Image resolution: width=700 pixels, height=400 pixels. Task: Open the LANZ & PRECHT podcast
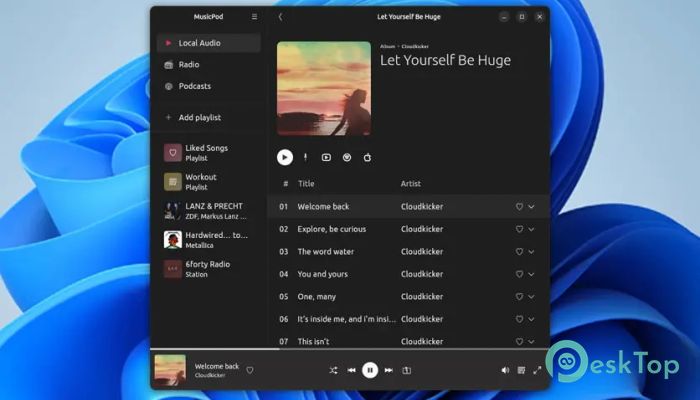tap(208, 211)
